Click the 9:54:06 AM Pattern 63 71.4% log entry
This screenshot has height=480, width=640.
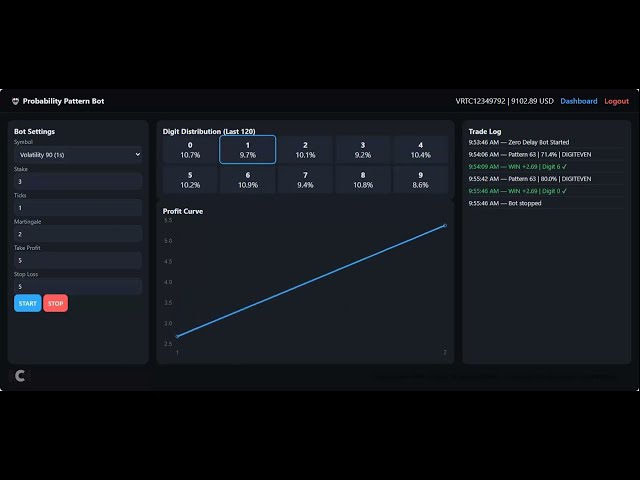(546, 155)
